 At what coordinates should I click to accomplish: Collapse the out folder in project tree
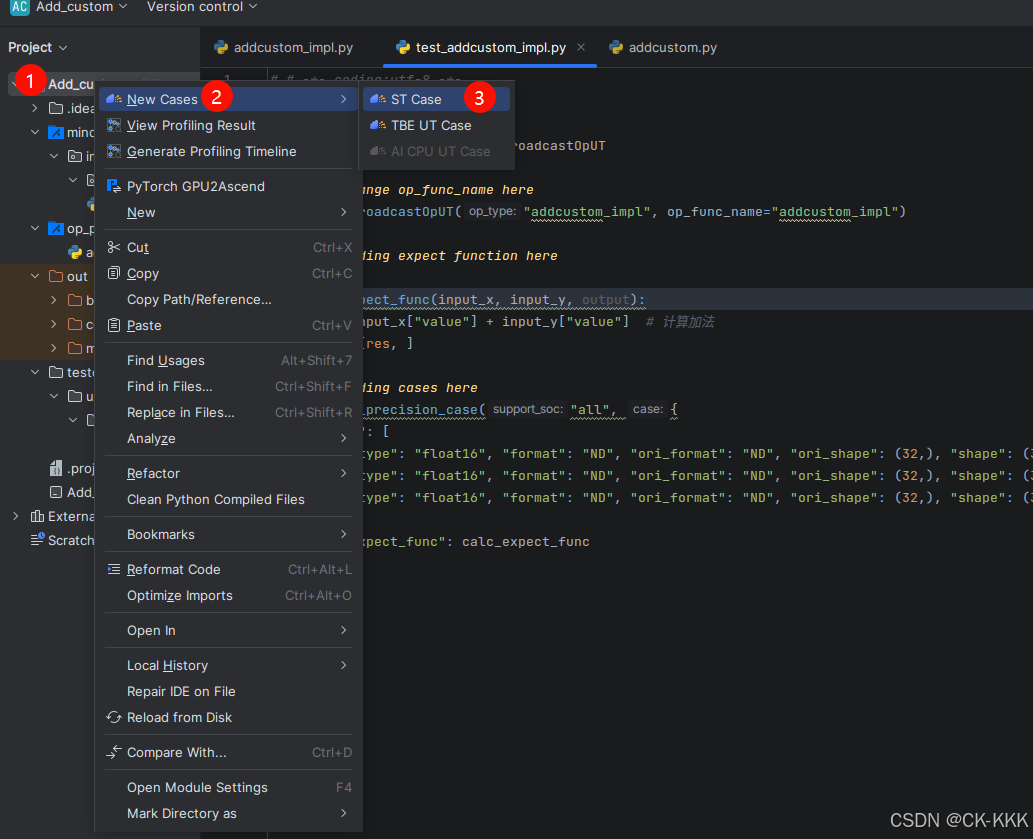tap(35, 276)
